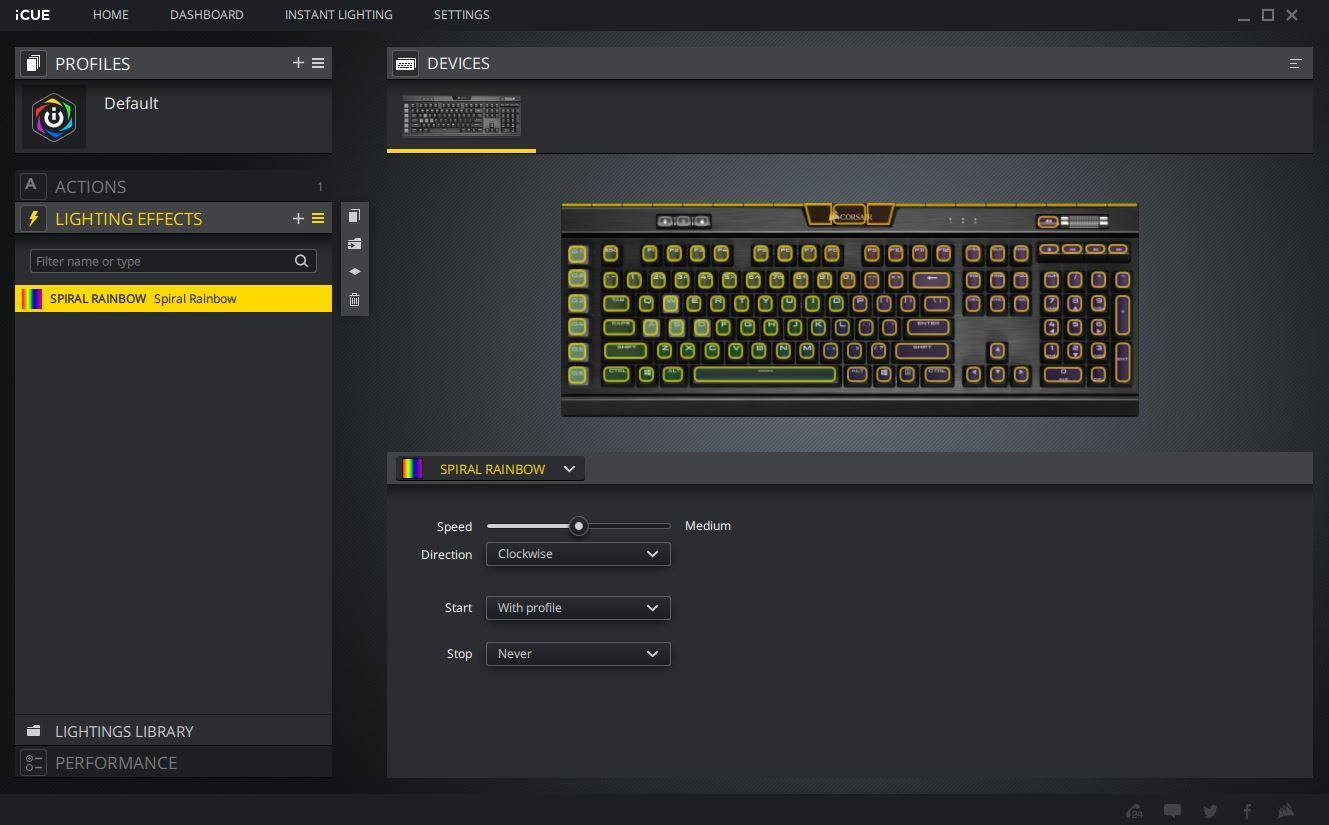This screenshot has height=825, width=1329.
Task: Expand the Lightings Library section
Action: 124,731
